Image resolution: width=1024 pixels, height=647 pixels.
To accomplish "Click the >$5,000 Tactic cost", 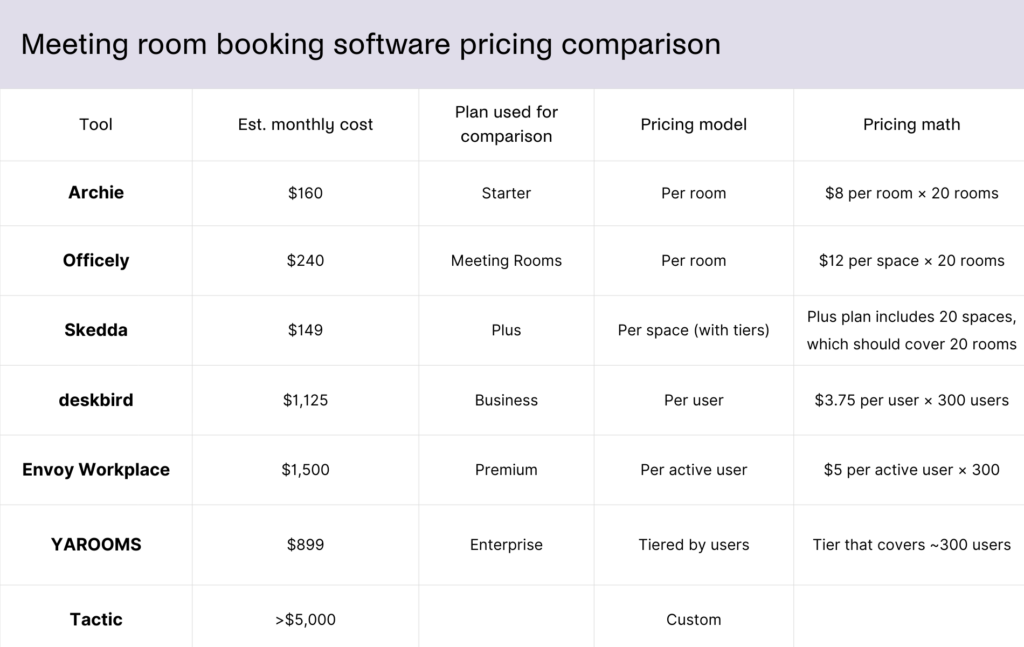I will point(305,620).
